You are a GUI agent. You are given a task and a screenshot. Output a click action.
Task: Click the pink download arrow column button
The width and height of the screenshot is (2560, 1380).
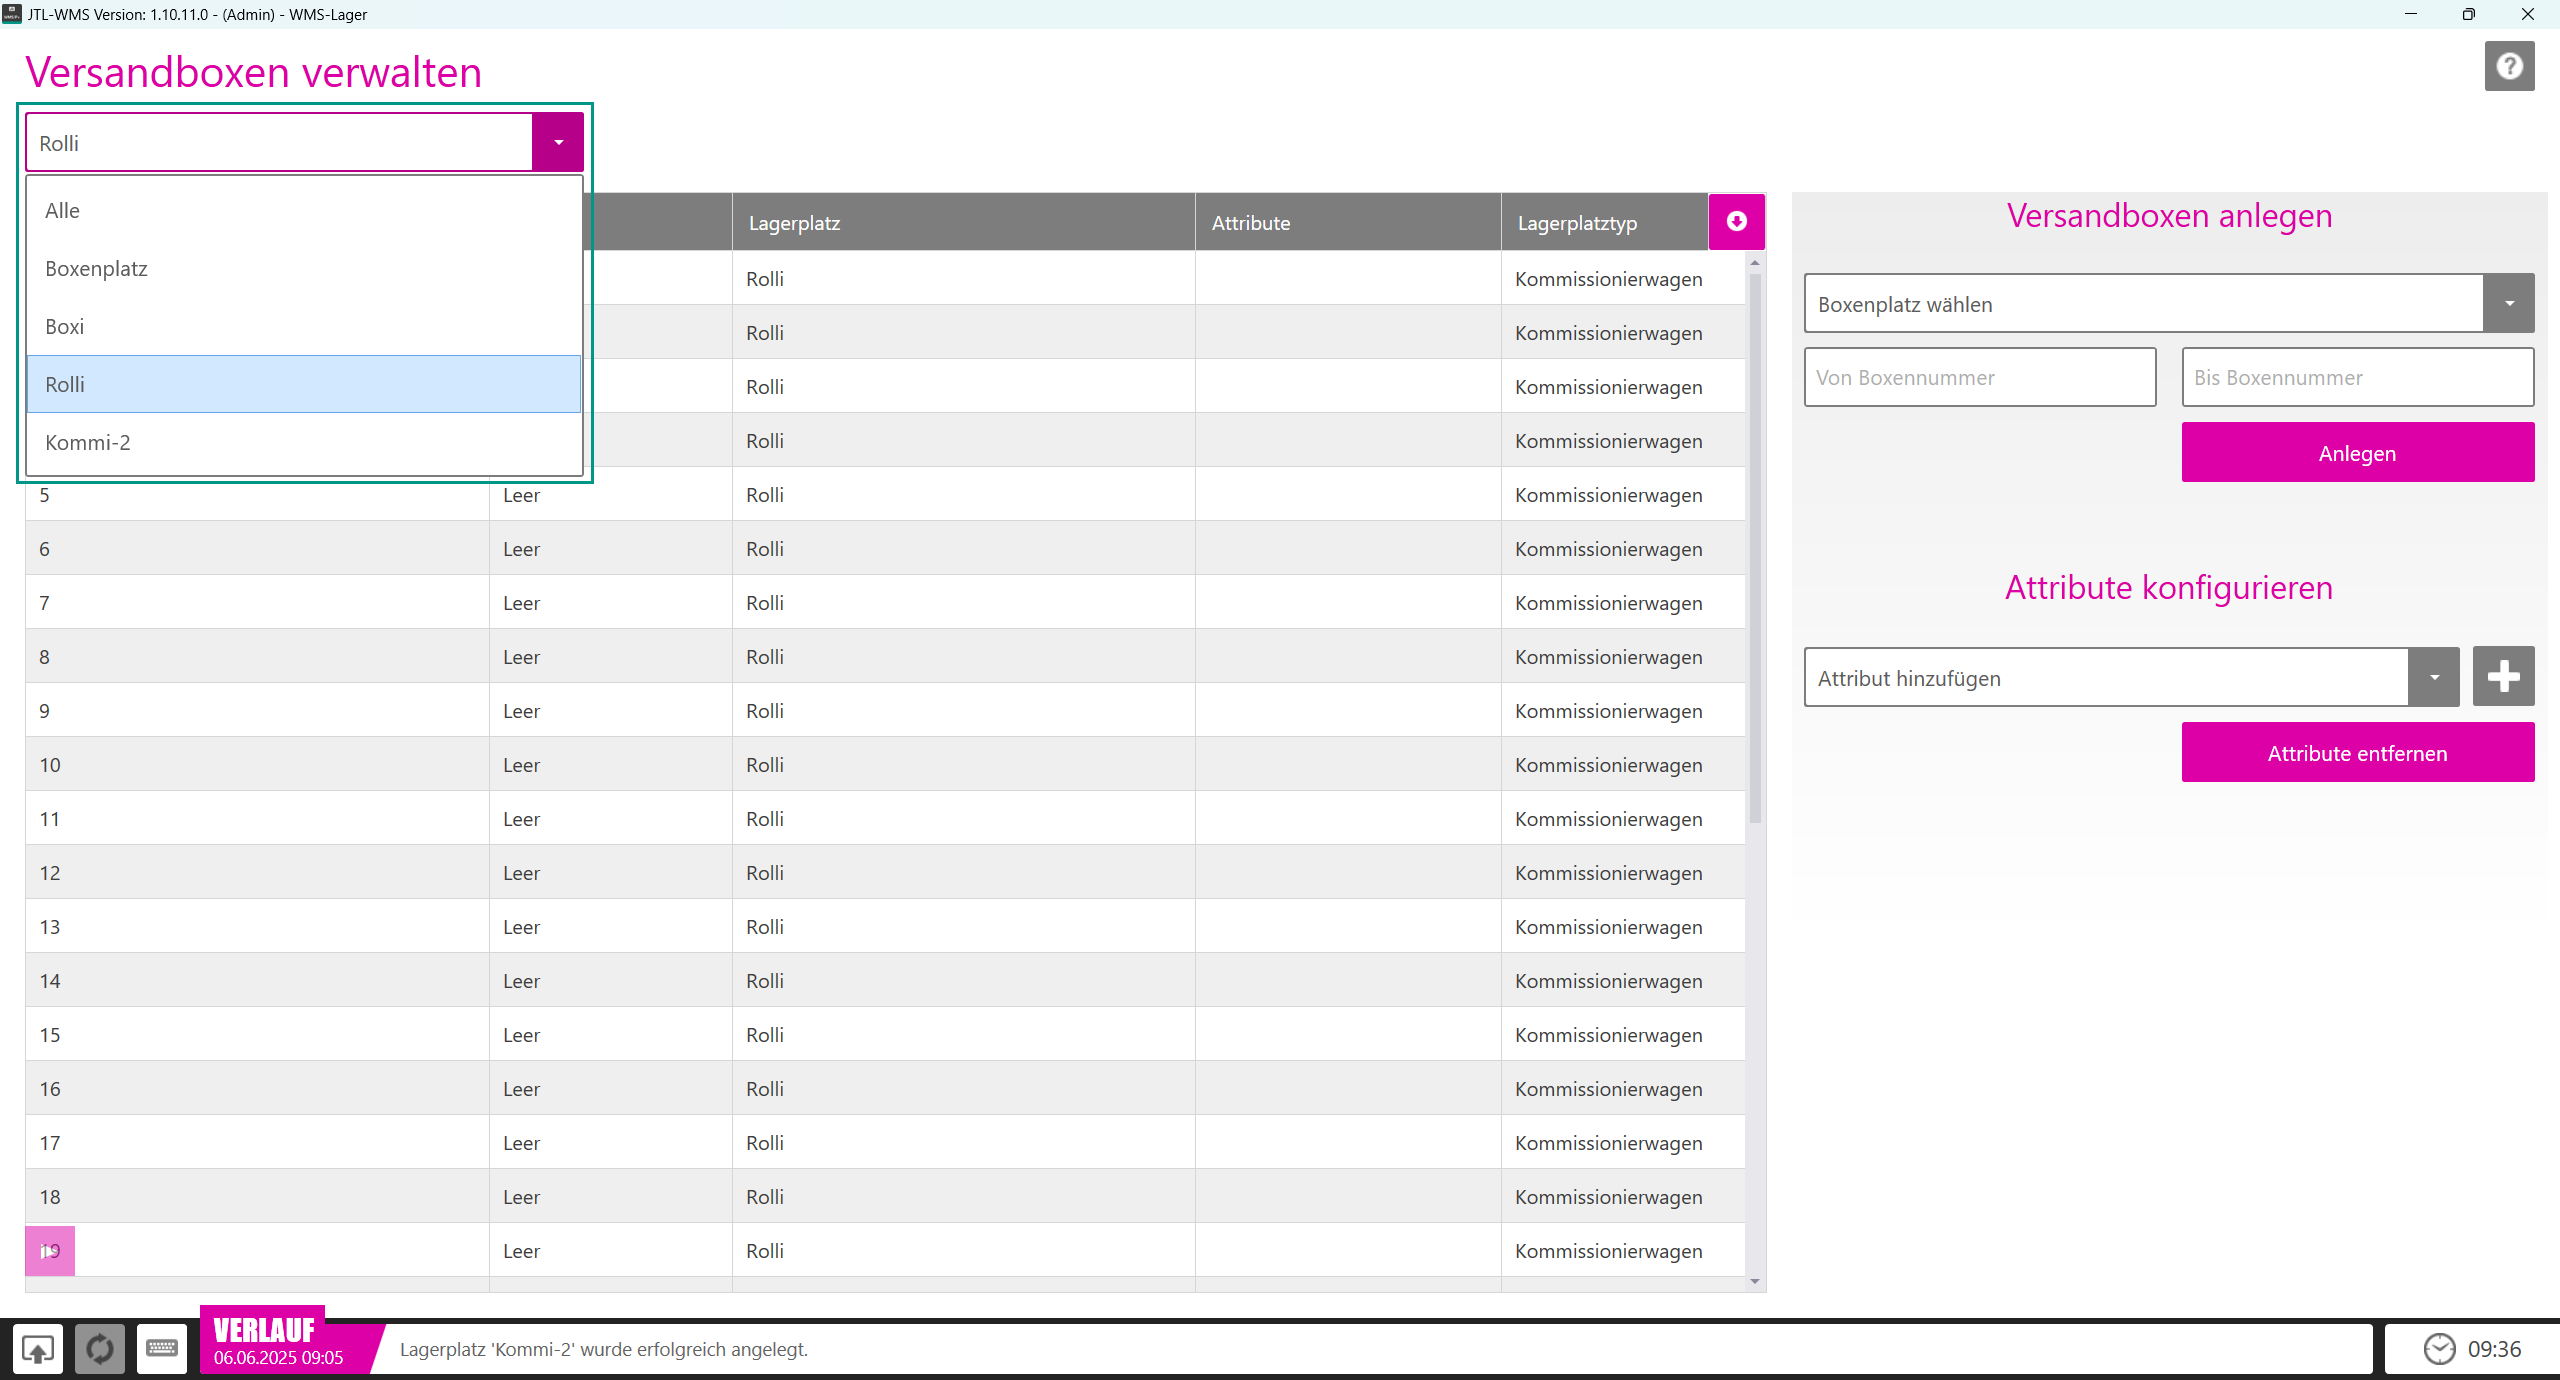pyautogui.click(x=1736, y=221)
